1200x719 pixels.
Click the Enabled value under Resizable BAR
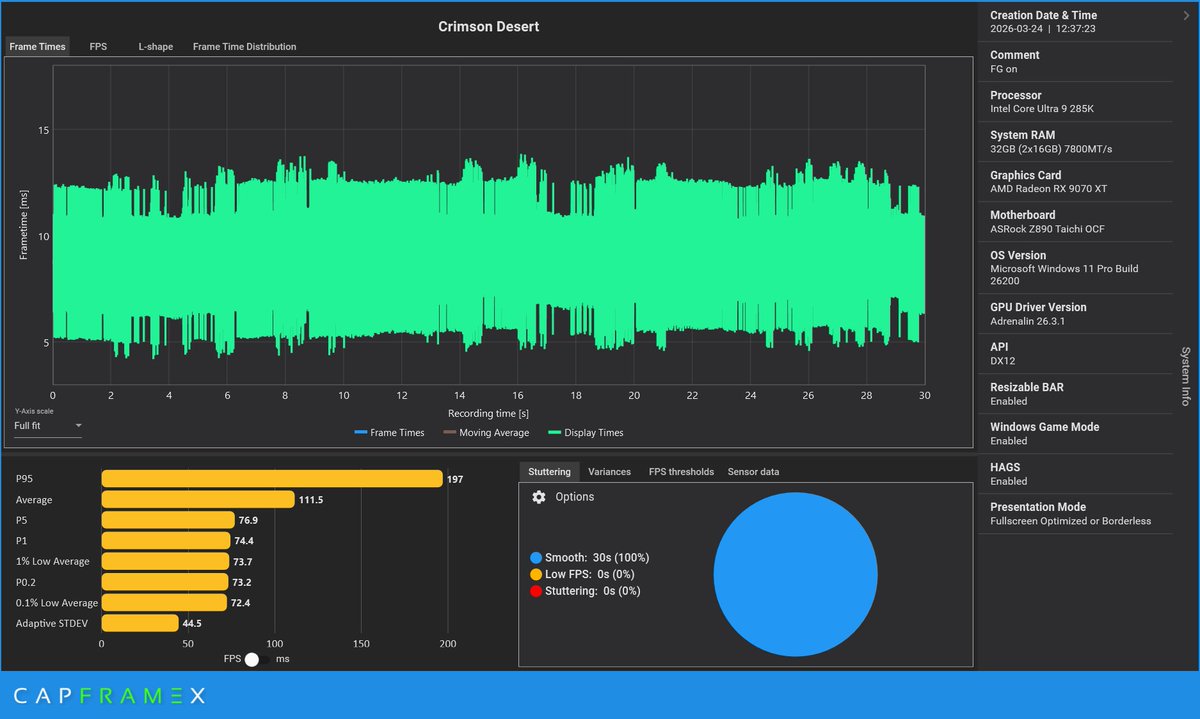1008,401
